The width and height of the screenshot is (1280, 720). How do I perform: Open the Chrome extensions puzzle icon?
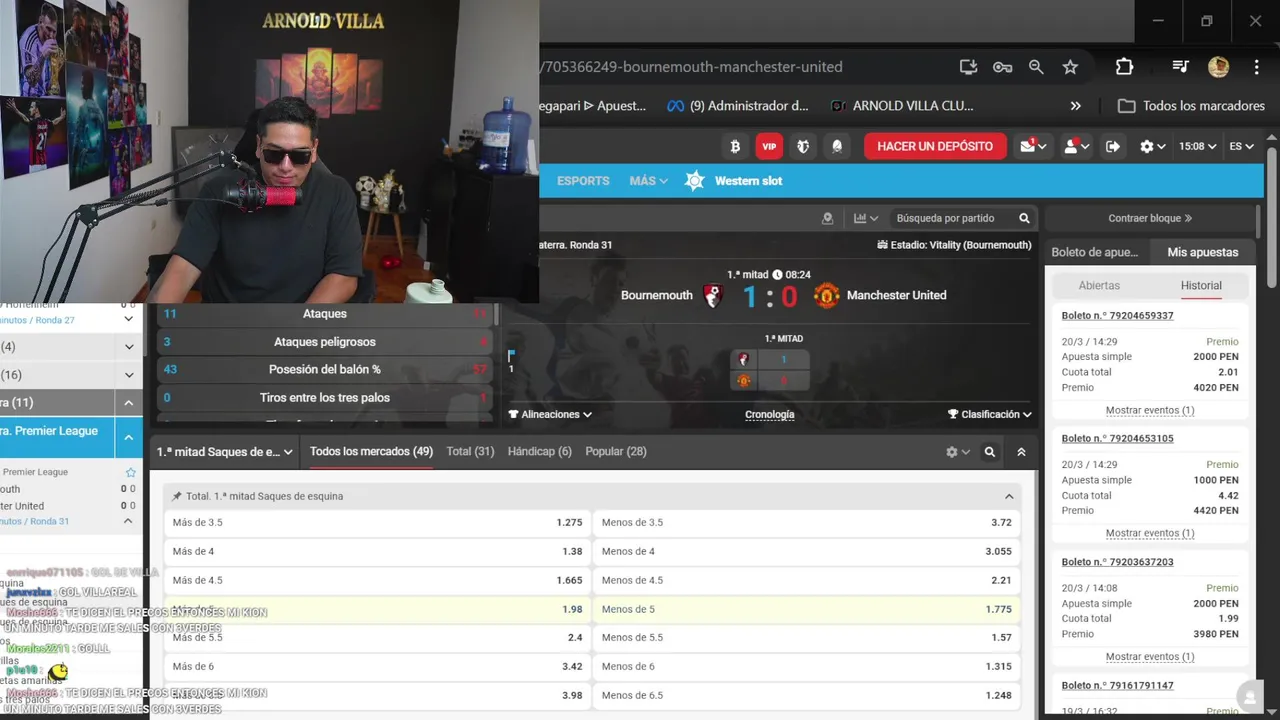pos(1124,67)
